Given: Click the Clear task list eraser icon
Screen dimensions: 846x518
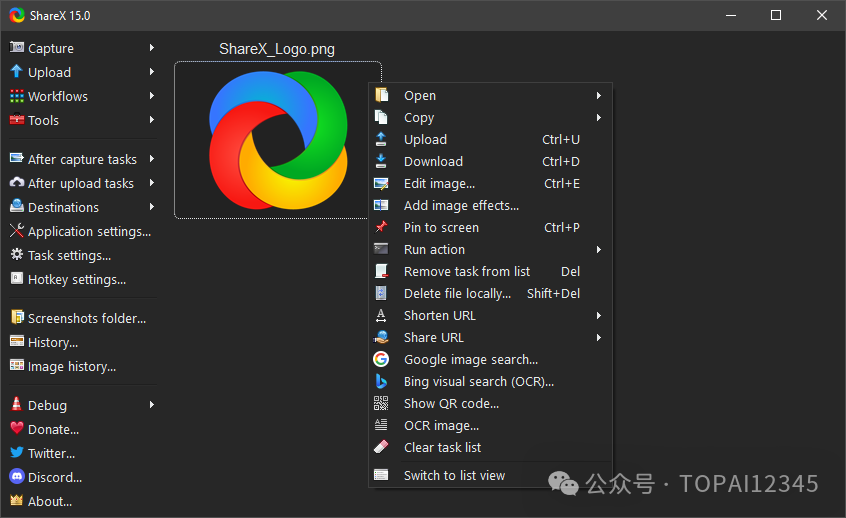Looking at the screenshot, I should click(x=381, y=448).
